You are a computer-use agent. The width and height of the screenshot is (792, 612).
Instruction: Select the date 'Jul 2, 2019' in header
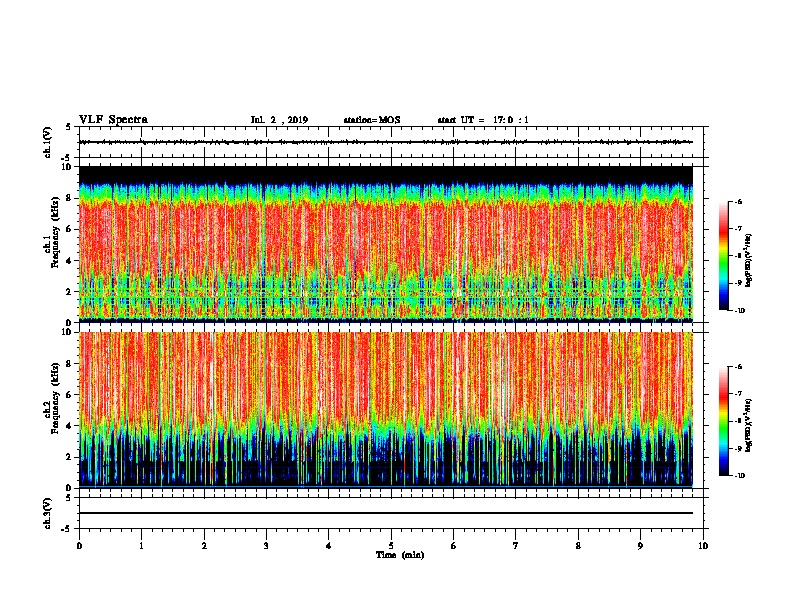279,120
